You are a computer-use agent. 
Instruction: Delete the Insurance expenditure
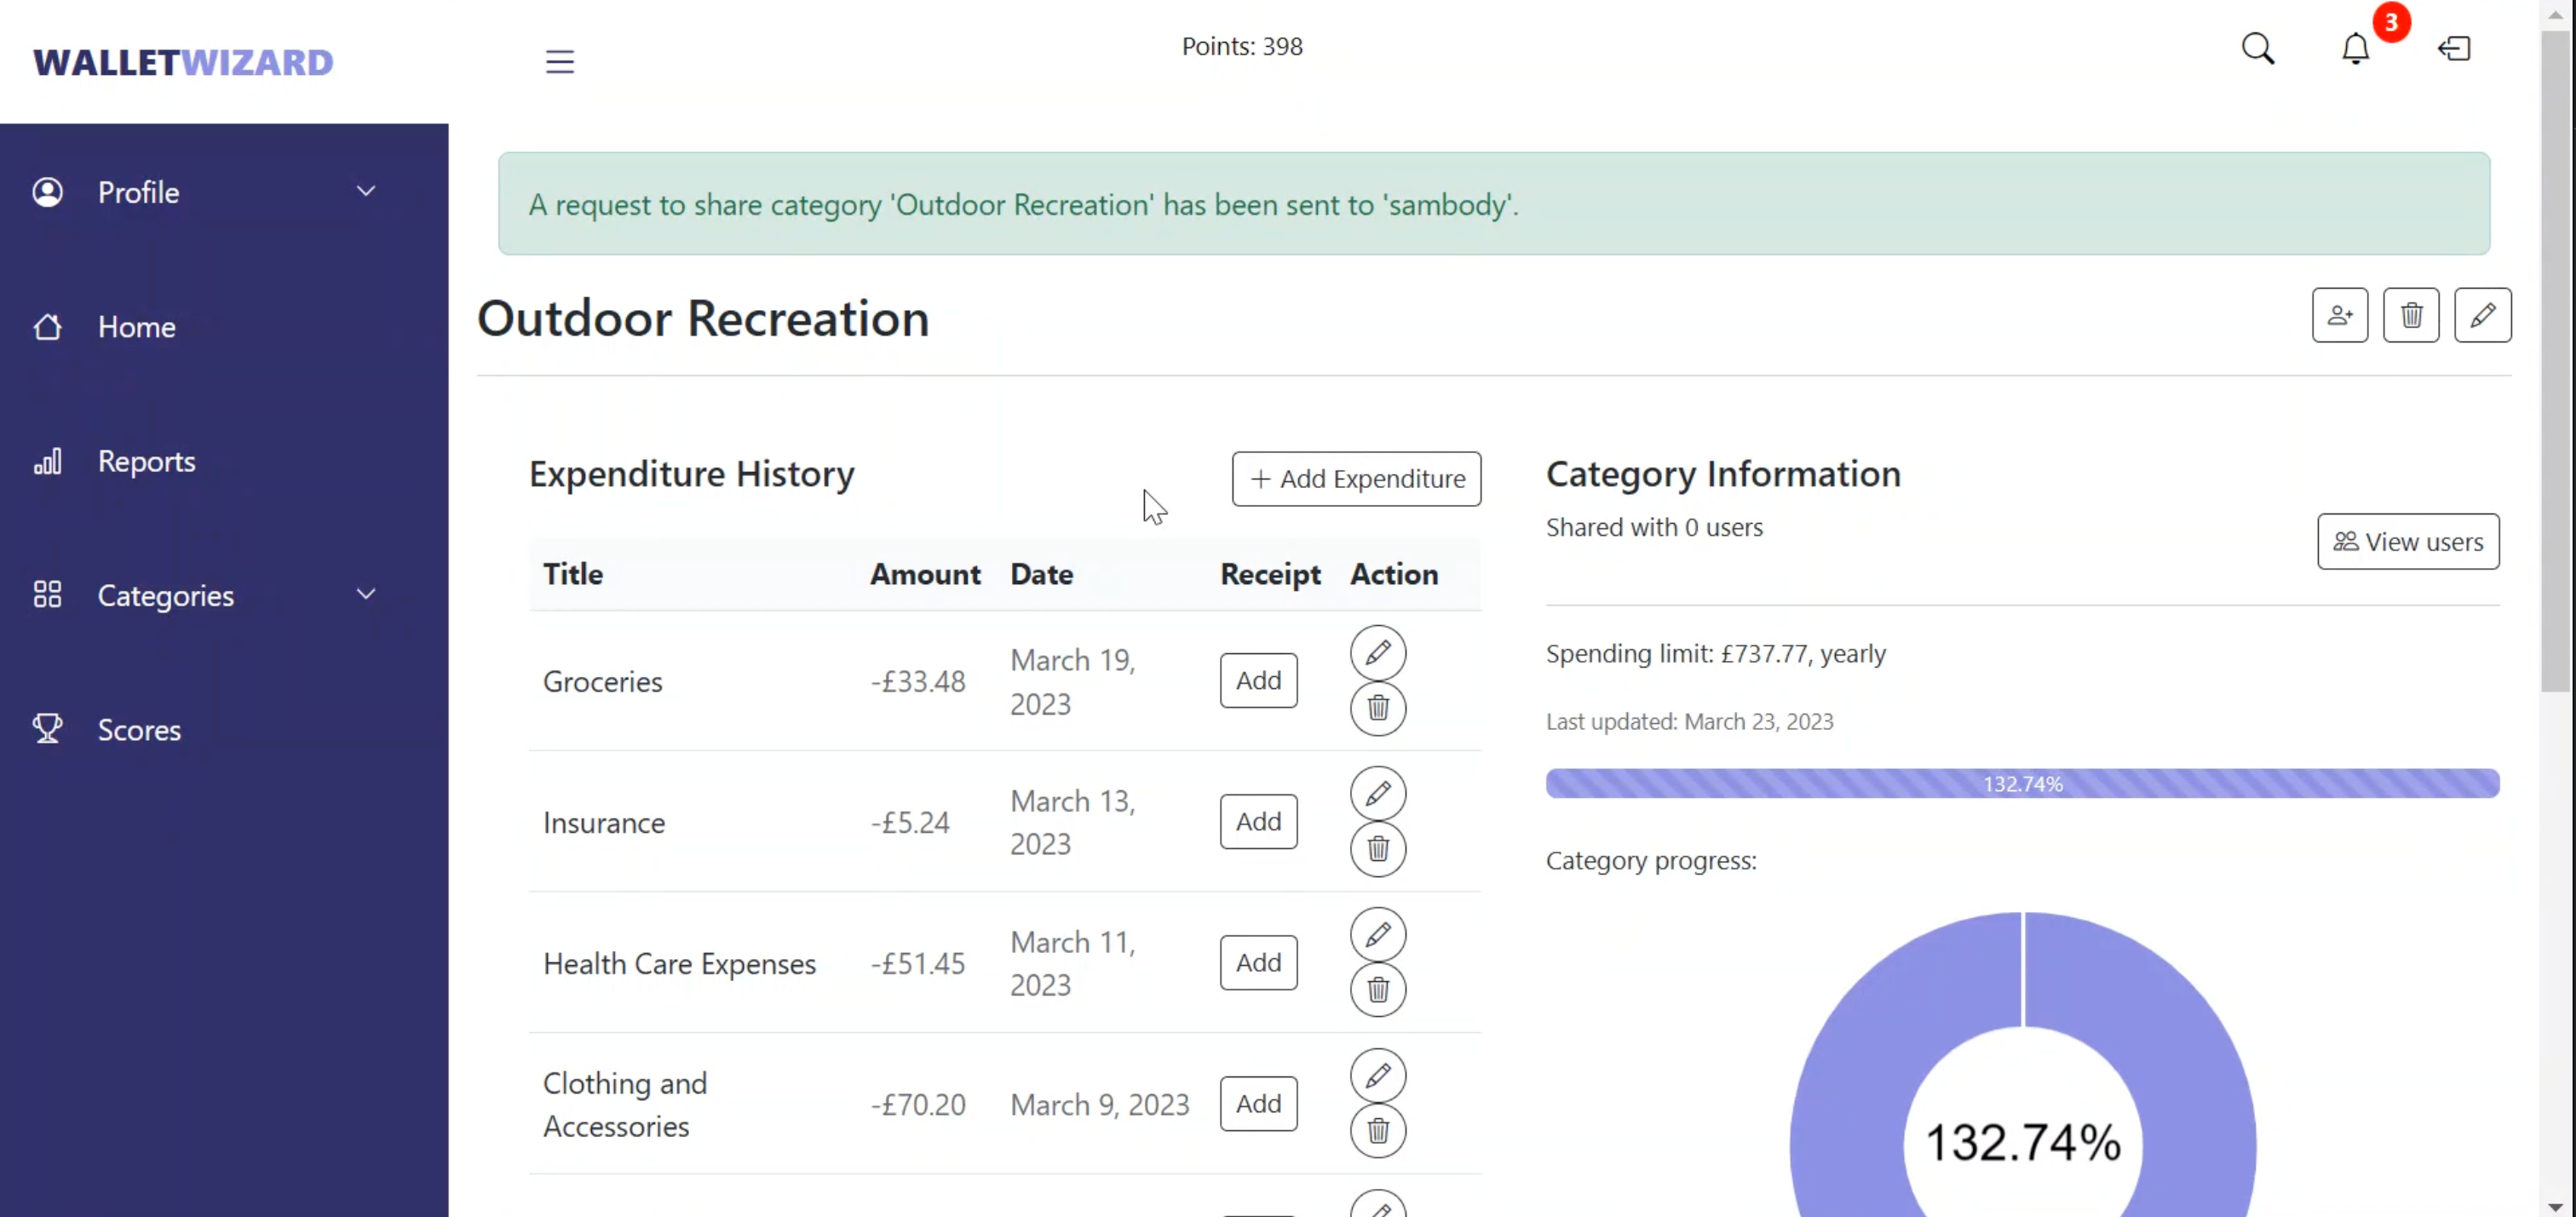click(1377, 849)
